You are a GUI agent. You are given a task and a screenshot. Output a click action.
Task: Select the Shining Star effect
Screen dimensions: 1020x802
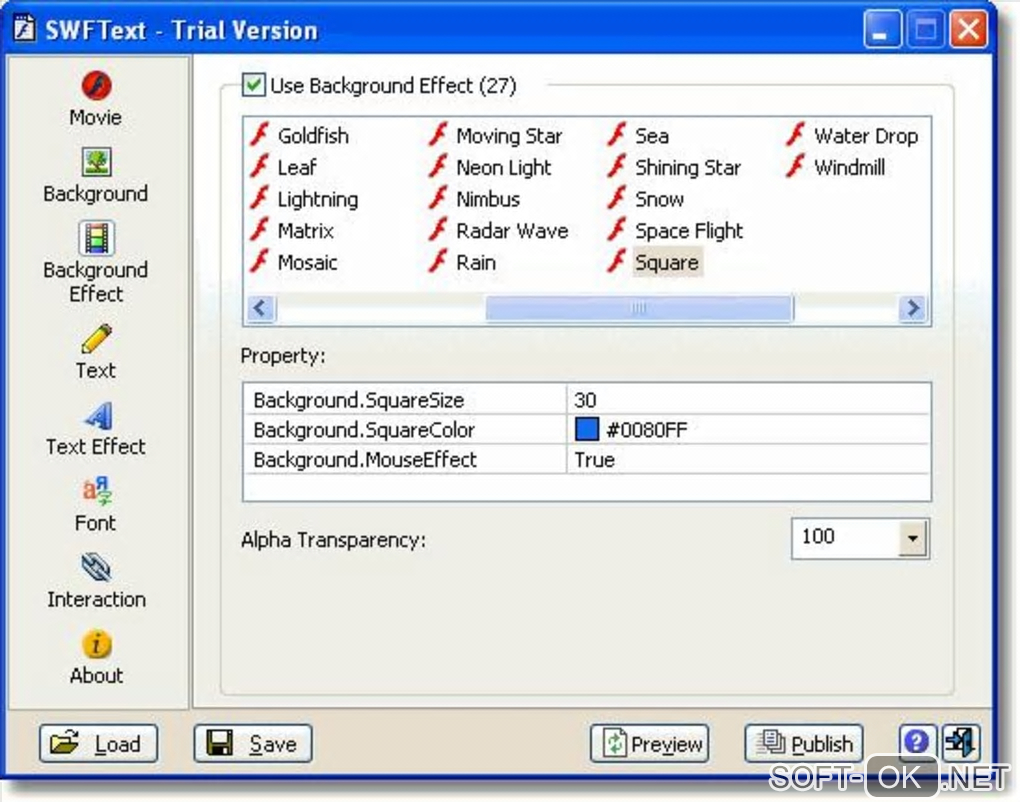pyautogui.click(x=688, y=168)
